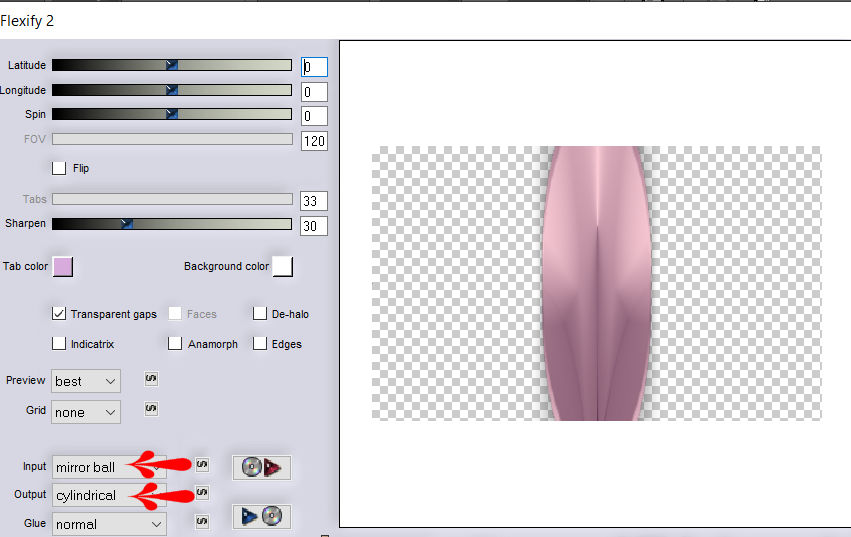This screenshot has height=537, width=851.
Task: Open the Grid dropdown
Action: coord(86,412)
